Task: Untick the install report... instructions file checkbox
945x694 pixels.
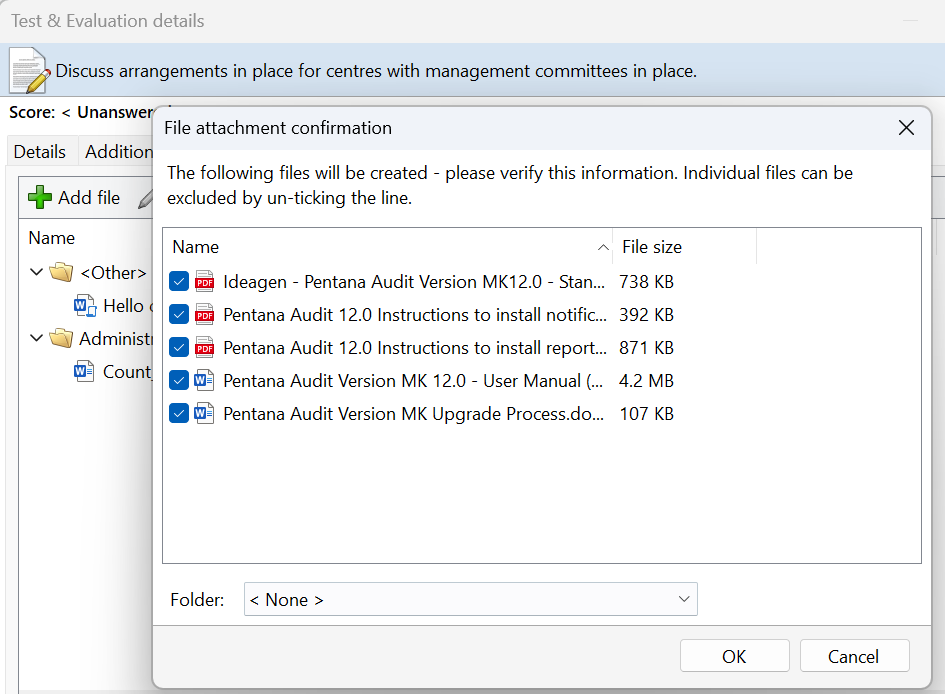Action: 179,348
